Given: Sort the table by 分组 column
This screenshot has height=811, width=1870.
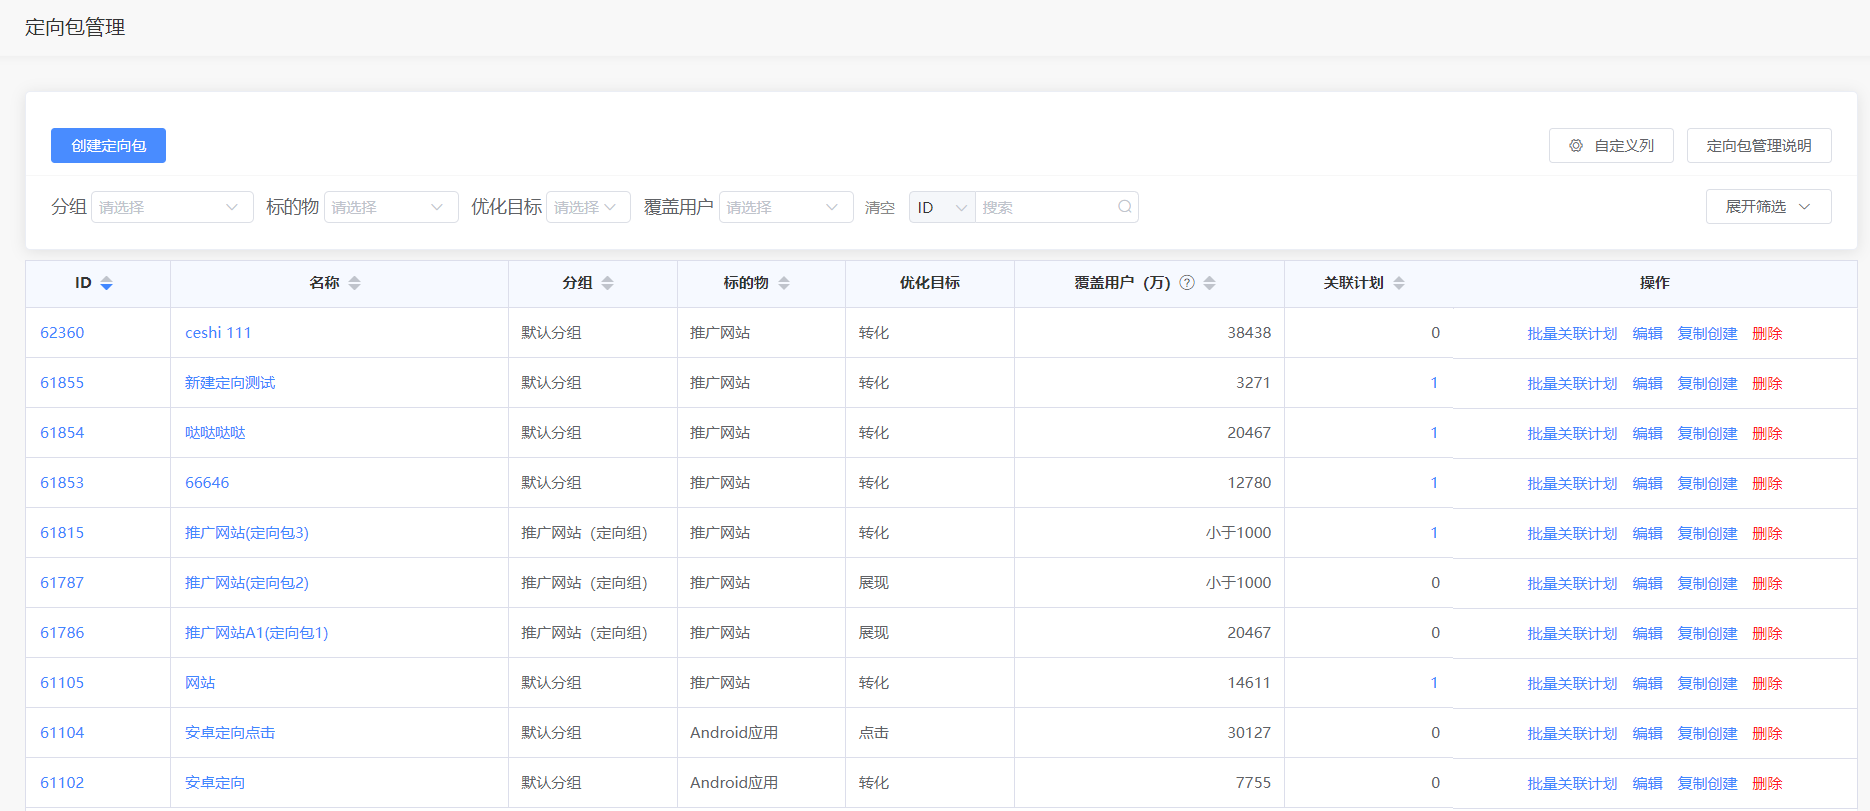Looking at the screenshot, I should pyautogui.click(x=607, y=283).
